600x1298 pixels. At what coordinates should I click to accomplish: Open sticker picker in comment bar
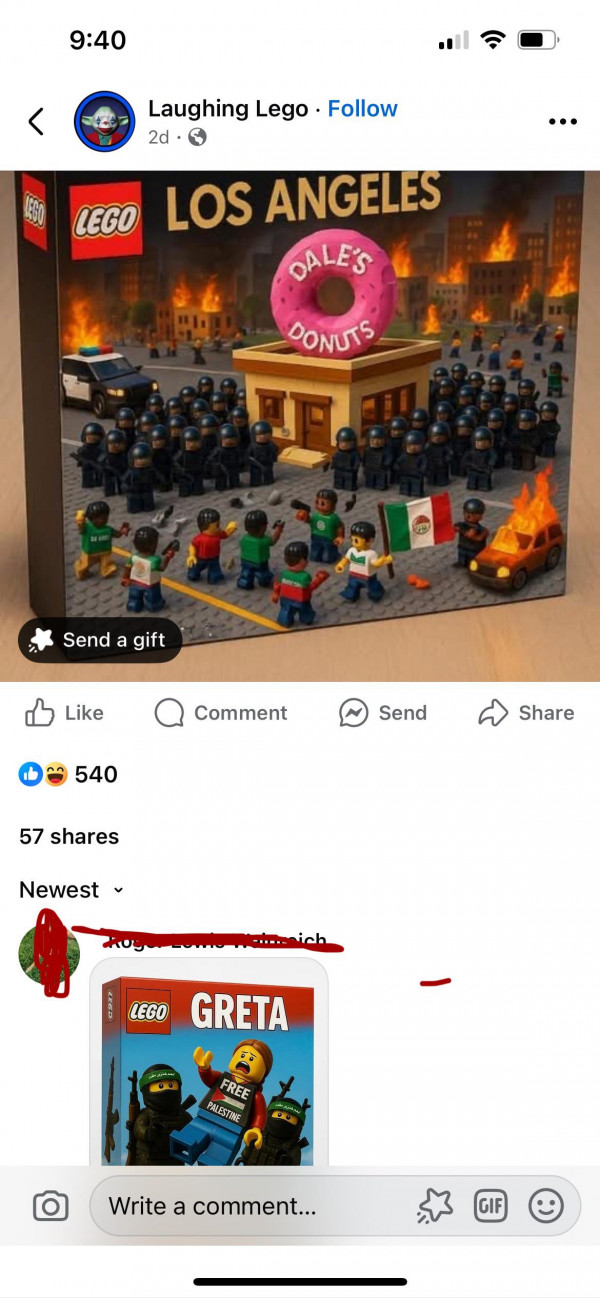coord(434,1206)
